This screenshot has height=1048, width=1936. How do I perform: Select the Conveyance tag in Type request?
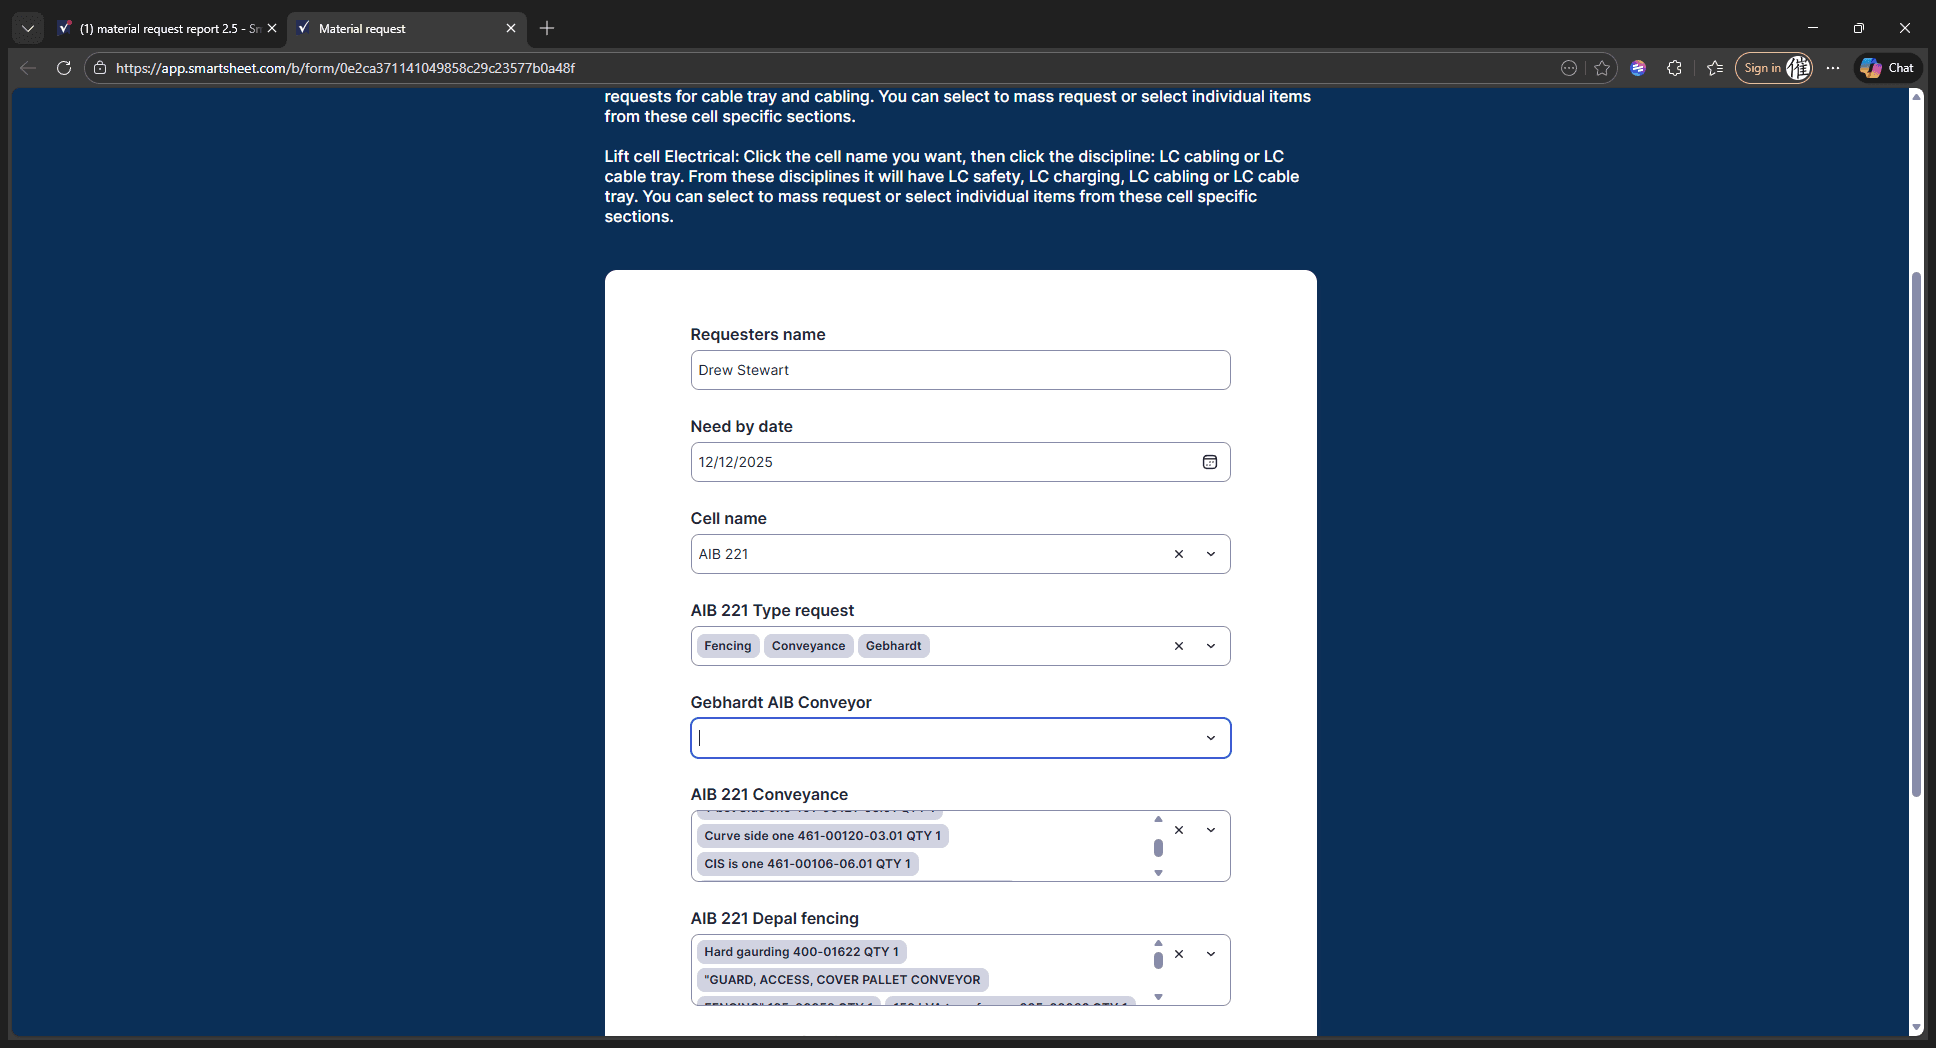[808, 646]
